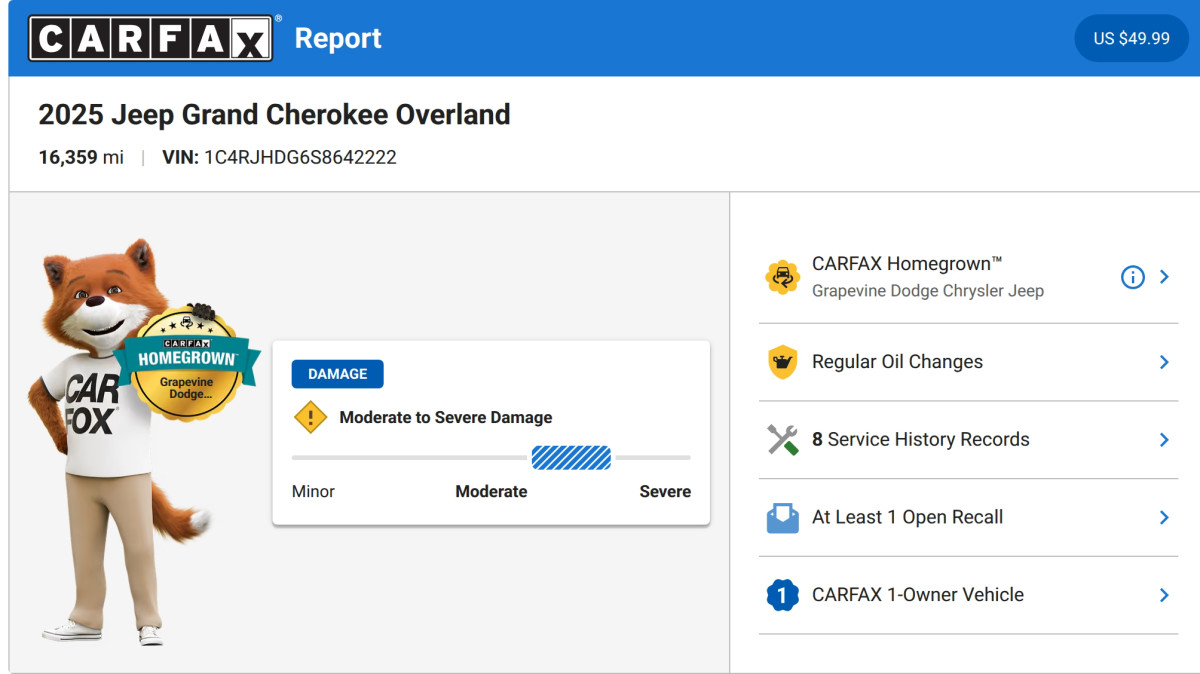Click the blue 1-Owner badge icon
The height and width of the screenshot is (674, 1200).
pyautogui.click(x=782, y=595)
